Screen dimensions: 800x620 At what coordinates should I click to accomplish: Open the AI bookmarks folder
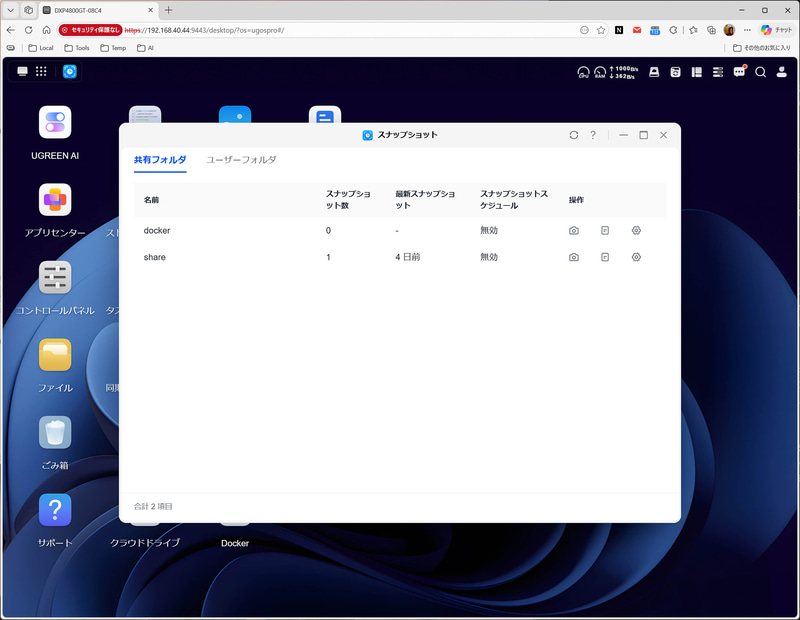145,48
